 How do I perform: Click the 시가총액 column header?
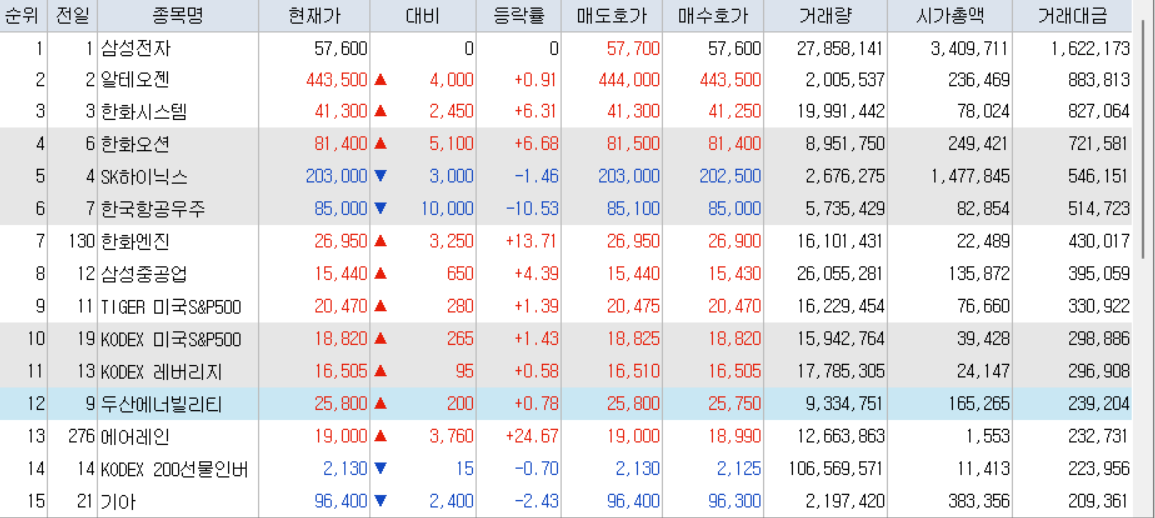tap(949, 16)
